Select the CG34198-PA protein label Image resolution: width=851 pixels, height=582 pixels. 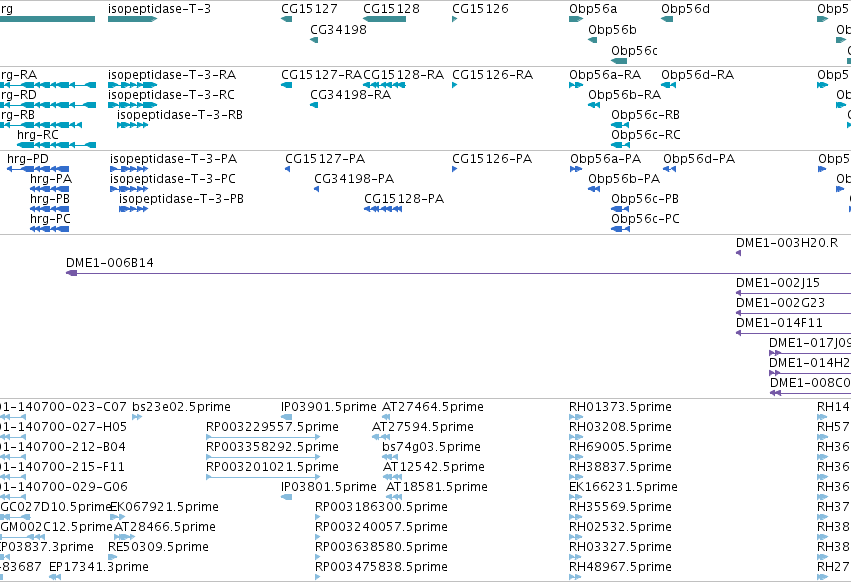click(x=354, y=179)
